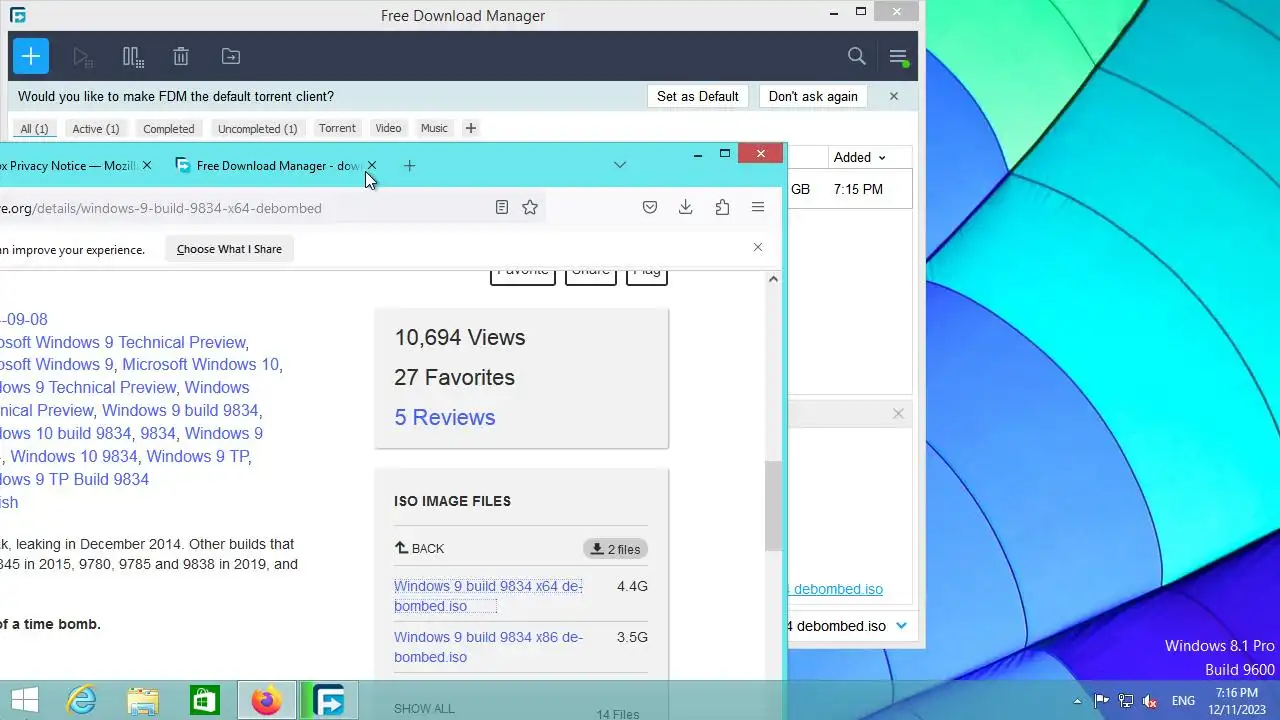The width and height of the screenshot is (1280, 720).
Task: Click the Firefox address bar URL
Action: click(x=161, y=208)
